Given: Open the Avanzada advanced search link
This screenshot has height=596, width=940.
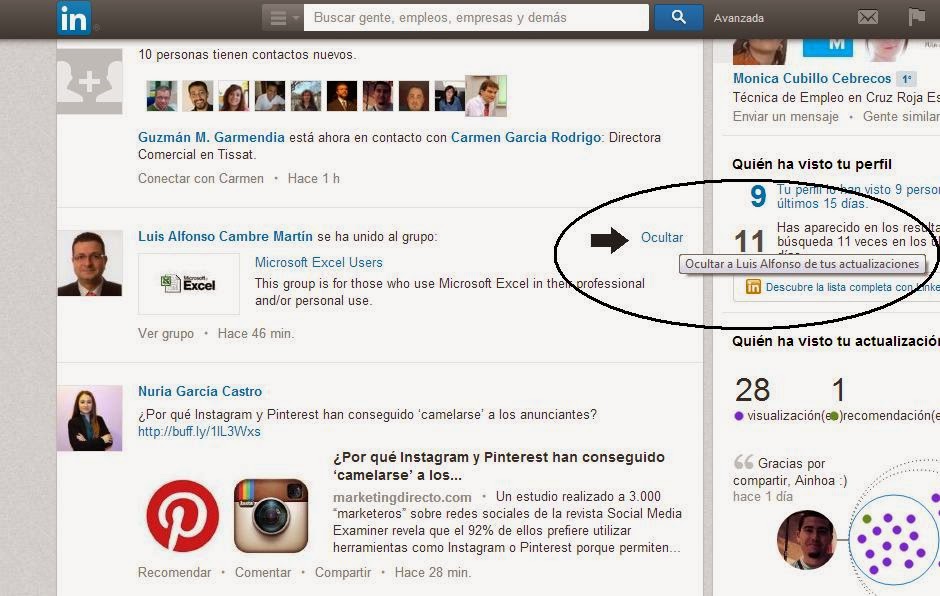Looking at the screenshot, I should tap(738, 18).
